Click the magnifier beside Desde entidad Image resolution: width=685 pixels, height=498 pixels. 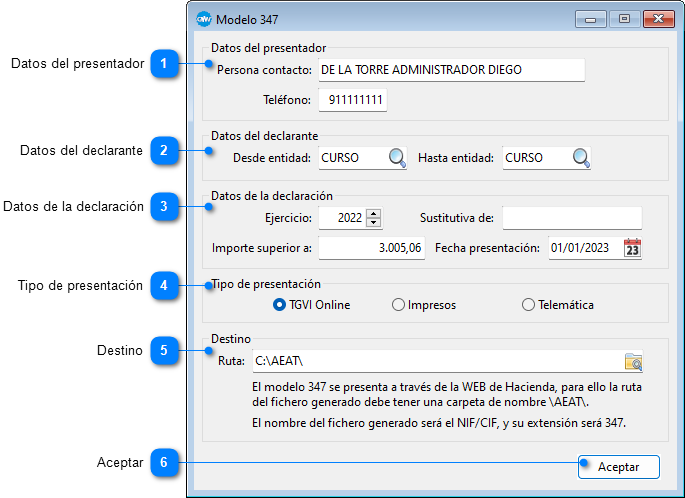[397, 158]
